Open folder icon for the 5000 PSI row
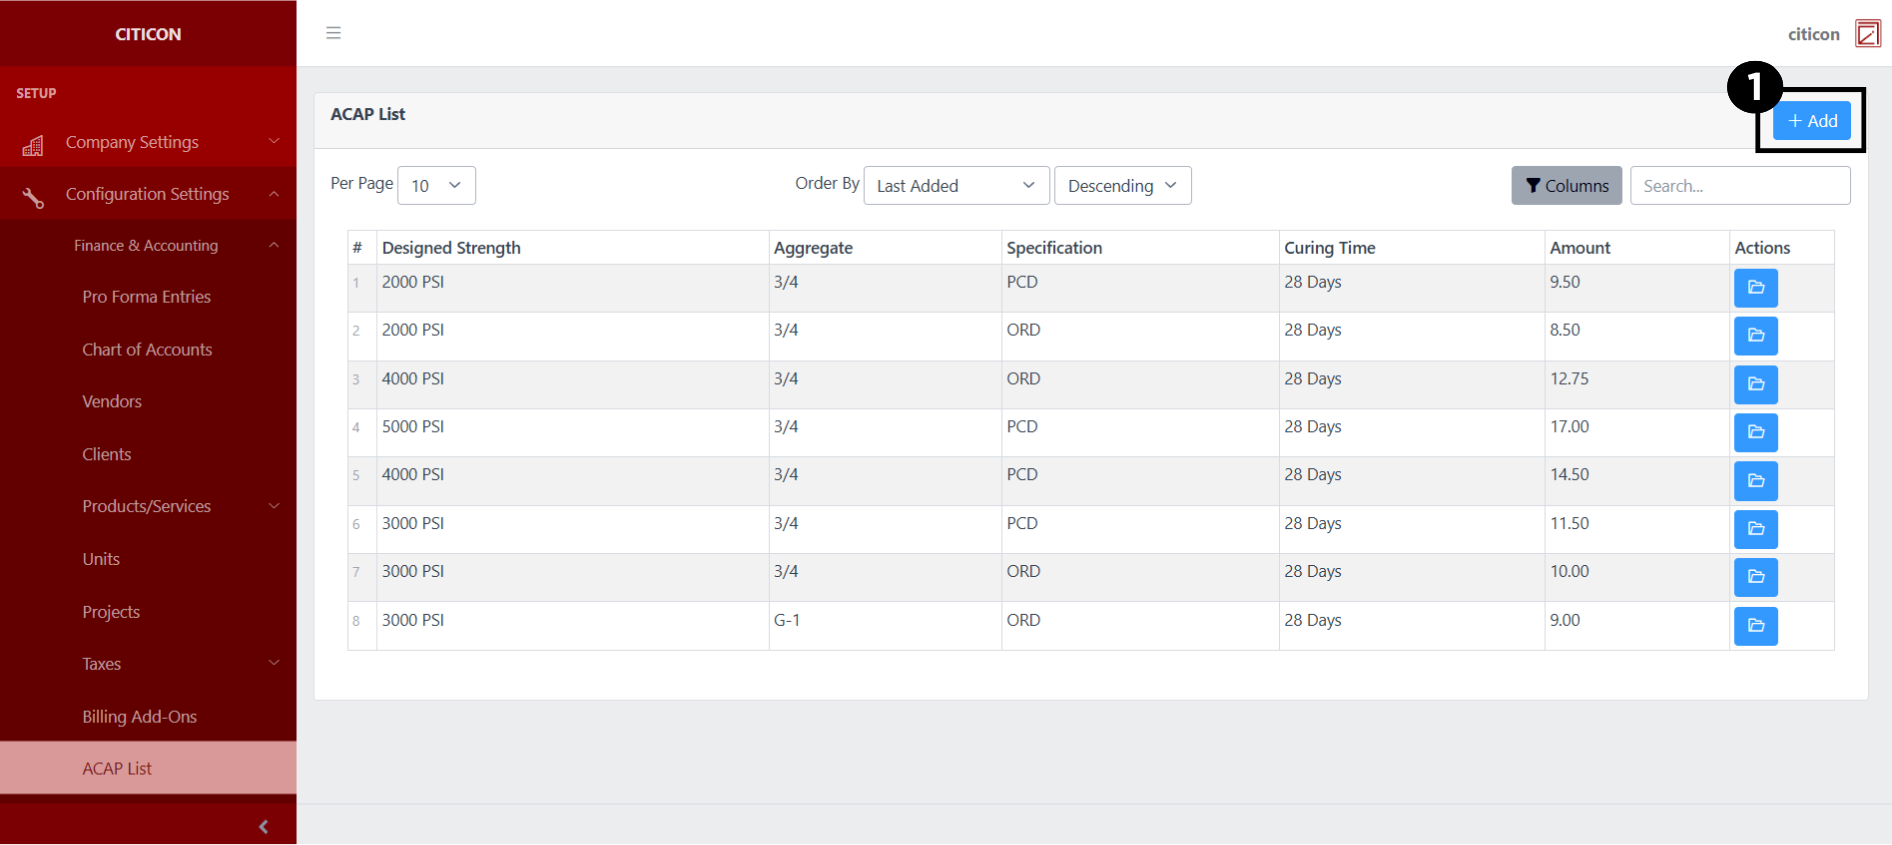The image size is (1892, 845). coord(1755,432)
